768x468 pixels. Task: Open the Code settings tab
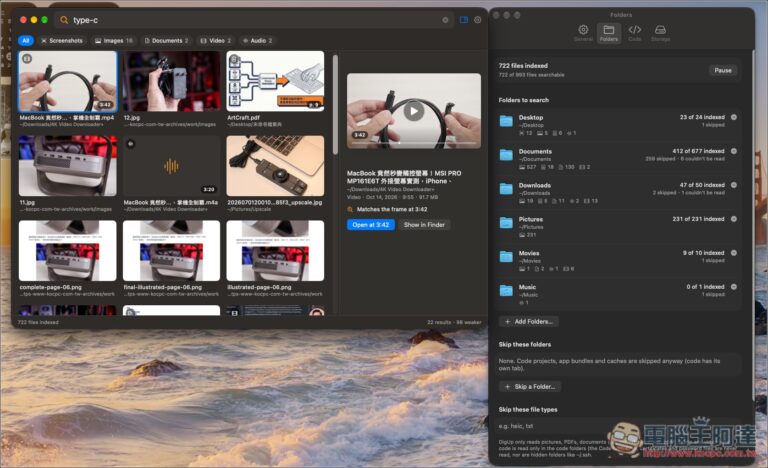click(635, 33)
